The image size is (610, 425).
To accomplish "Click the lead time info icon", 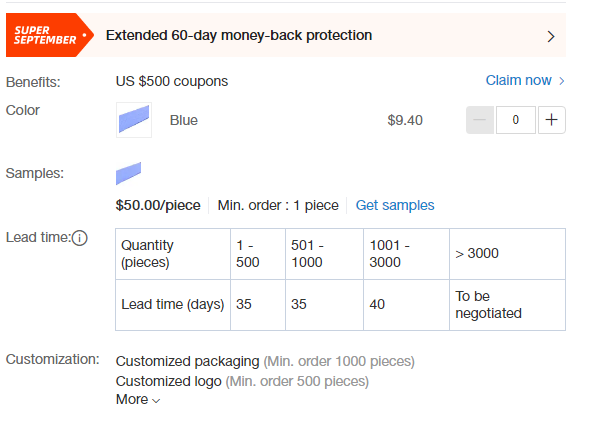I will coord(80,238).
